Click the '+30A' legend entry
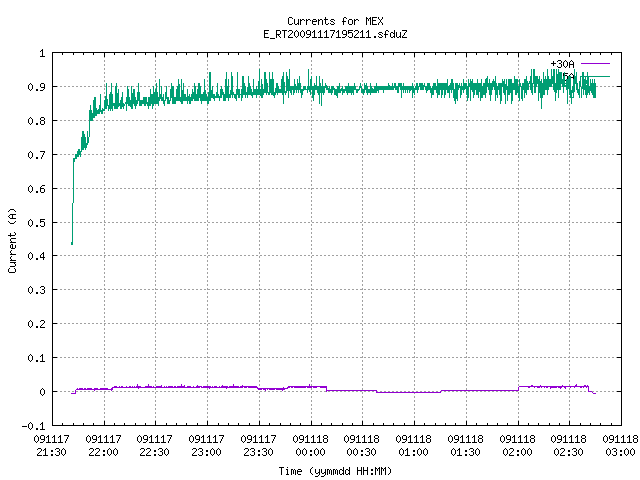Screen dimensions: 640x480 (x=562, y=64)
